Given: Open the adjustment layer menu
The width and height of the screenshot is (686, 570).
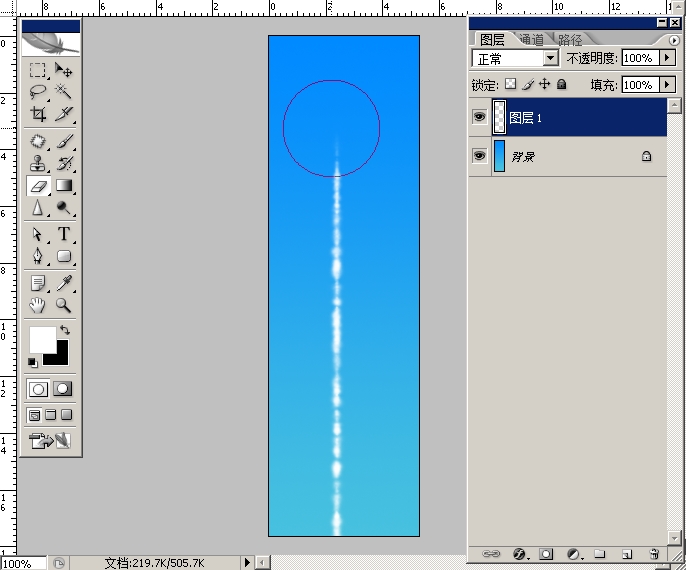Looking at the screenshot, I should (x=574, y=554).
